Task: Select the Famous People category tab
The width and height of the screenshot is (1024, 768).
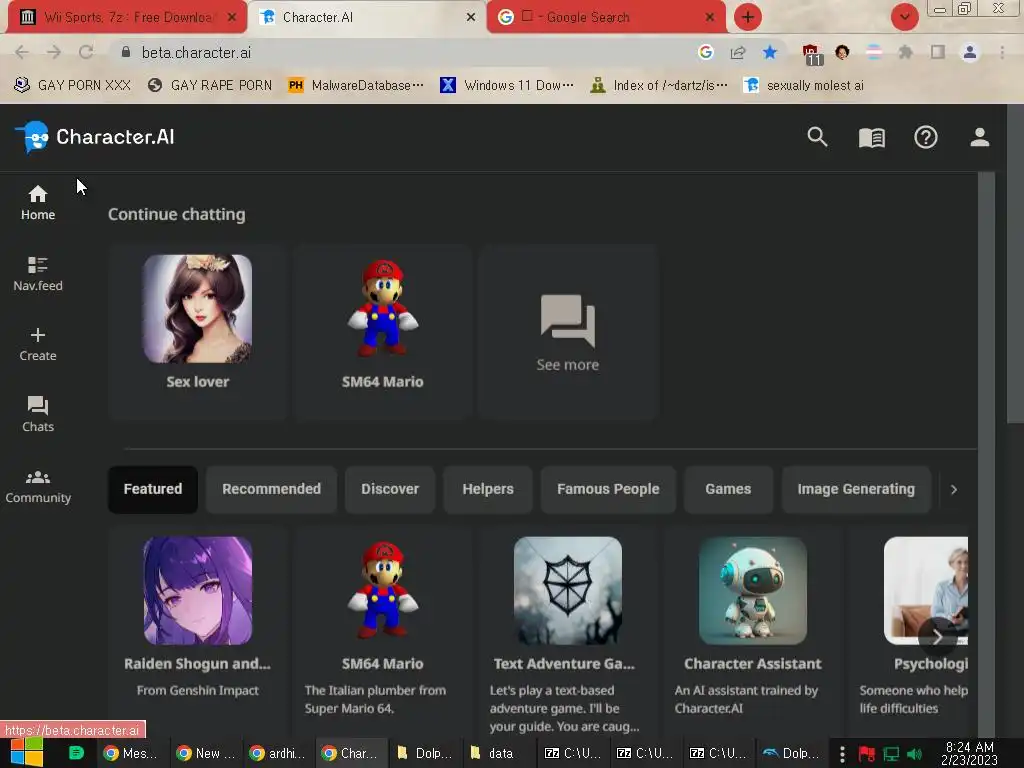Action: tap(608, 489)
